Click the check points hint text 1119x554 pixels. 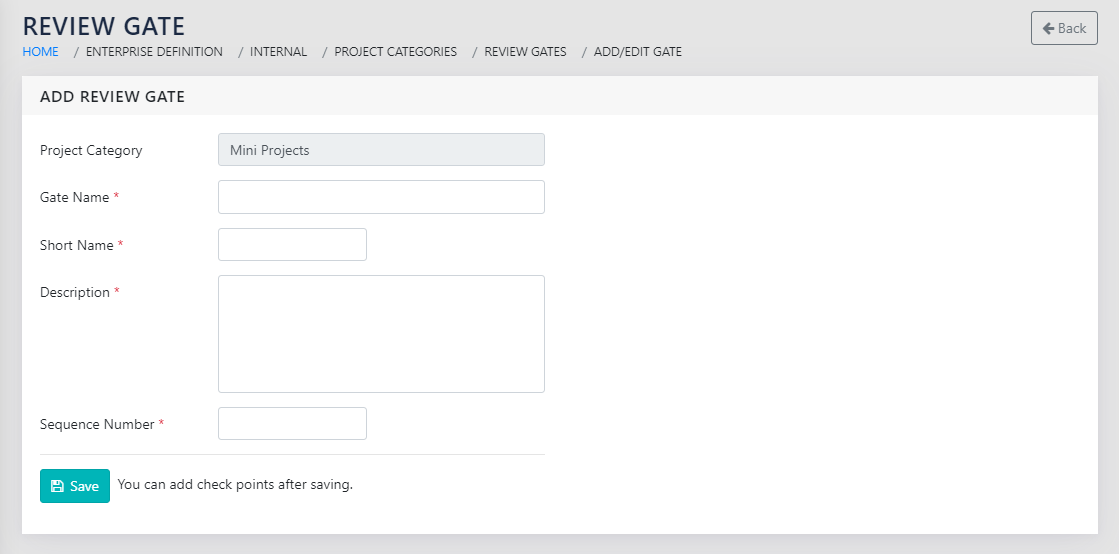tap(235, 485)
